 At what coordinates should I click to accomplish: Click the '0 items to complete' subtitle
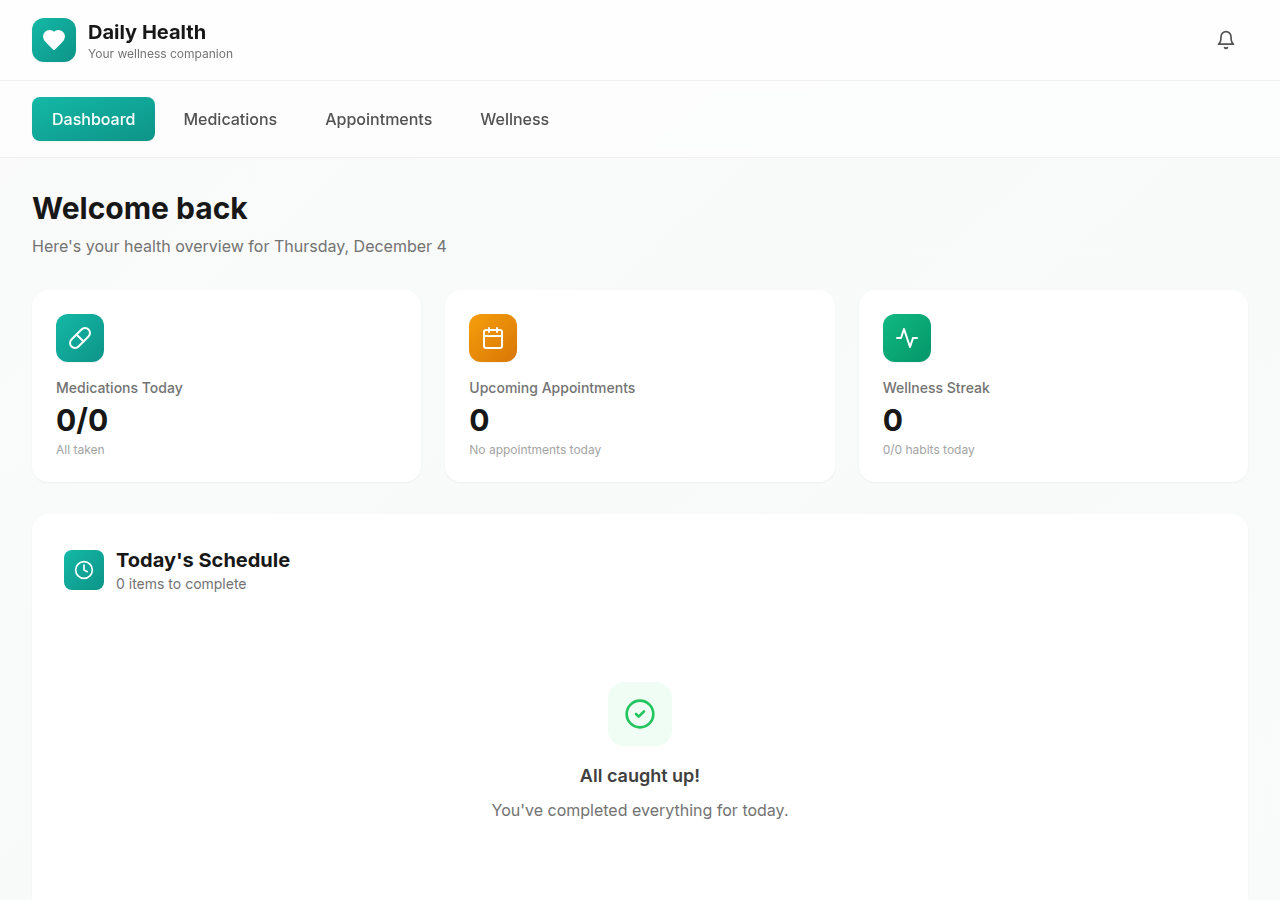coord(181,584)
